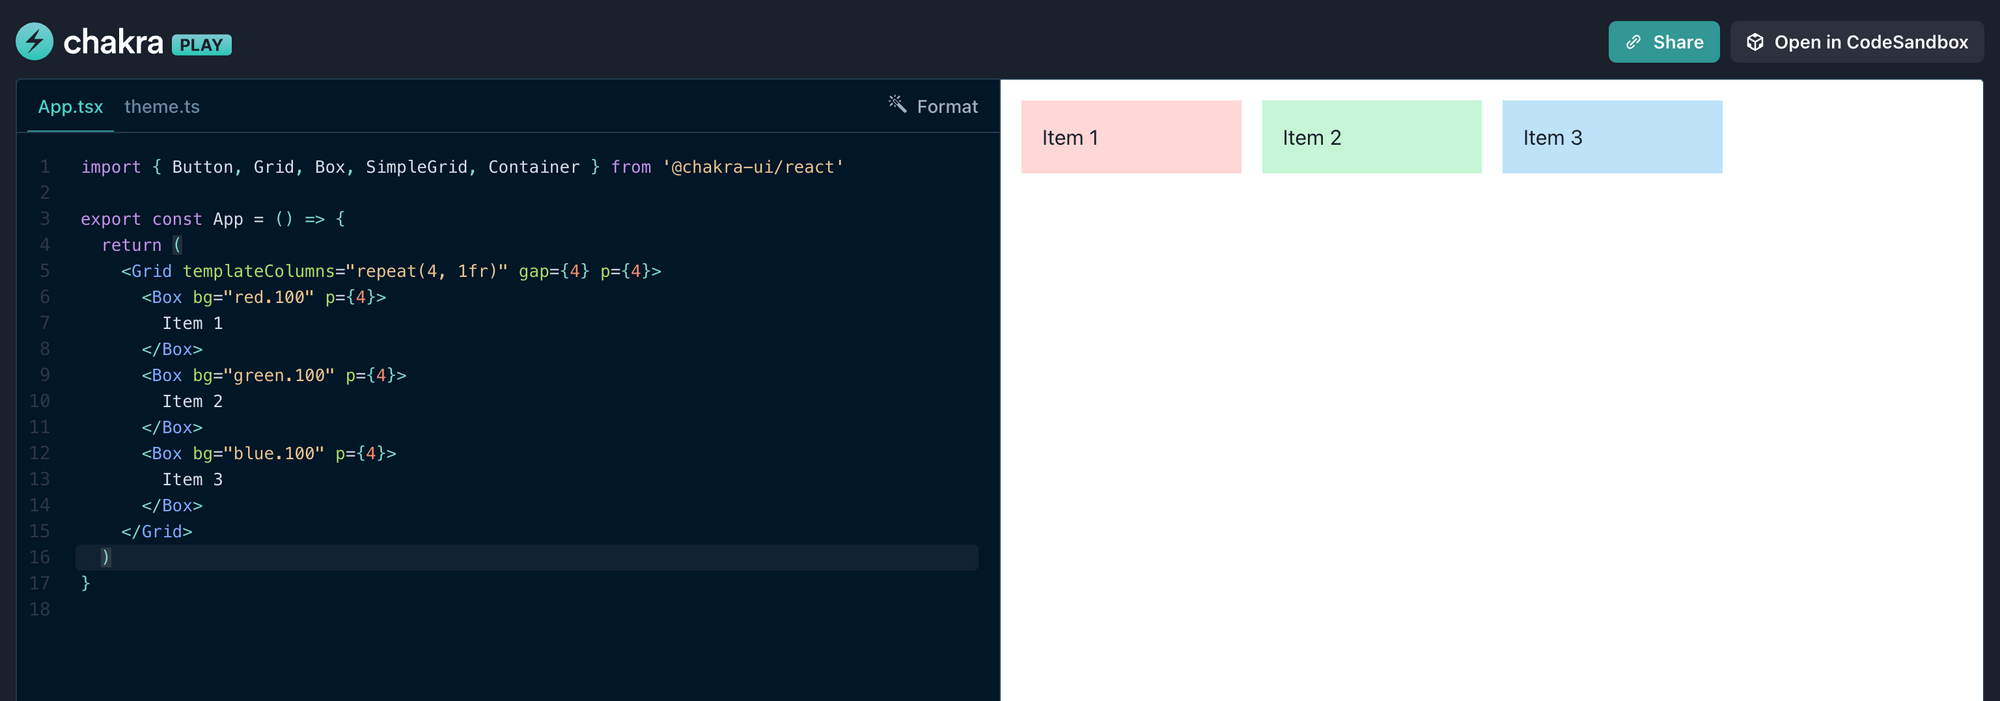
Task: Click the chakra lightning bolt logo
Action: point(35,42)
